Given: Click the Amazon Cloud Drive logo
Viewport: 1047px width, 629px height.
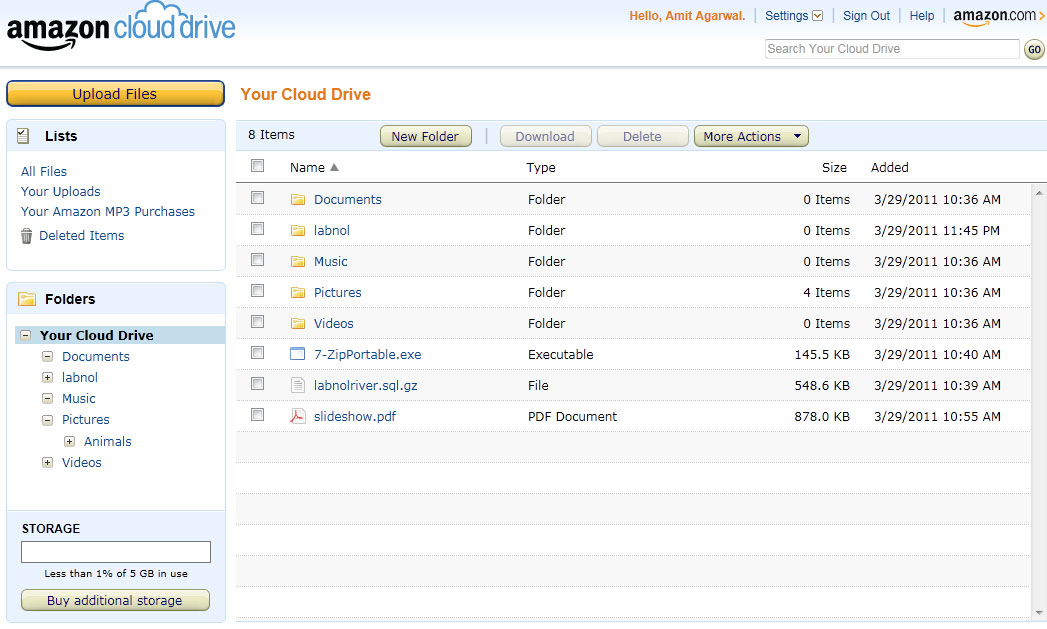Looking at the screenshot, I should pos(121,27).
